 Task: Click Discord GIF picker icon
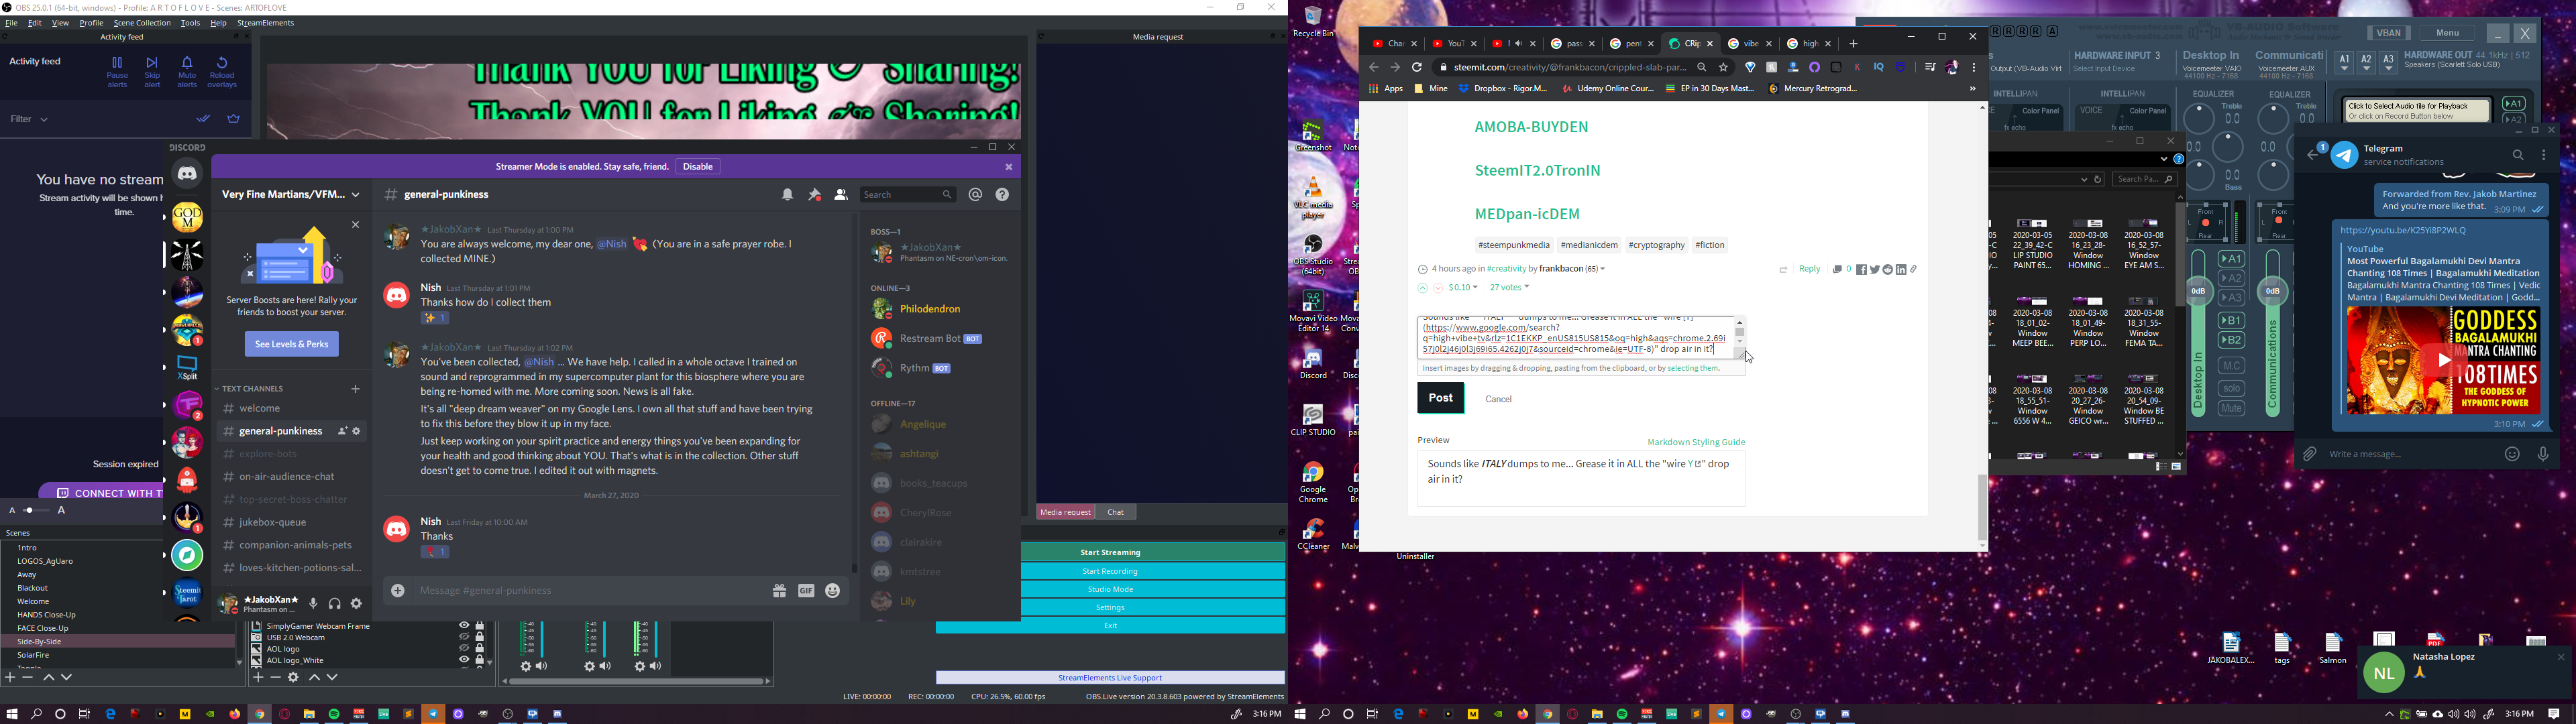tap(806, 591)
